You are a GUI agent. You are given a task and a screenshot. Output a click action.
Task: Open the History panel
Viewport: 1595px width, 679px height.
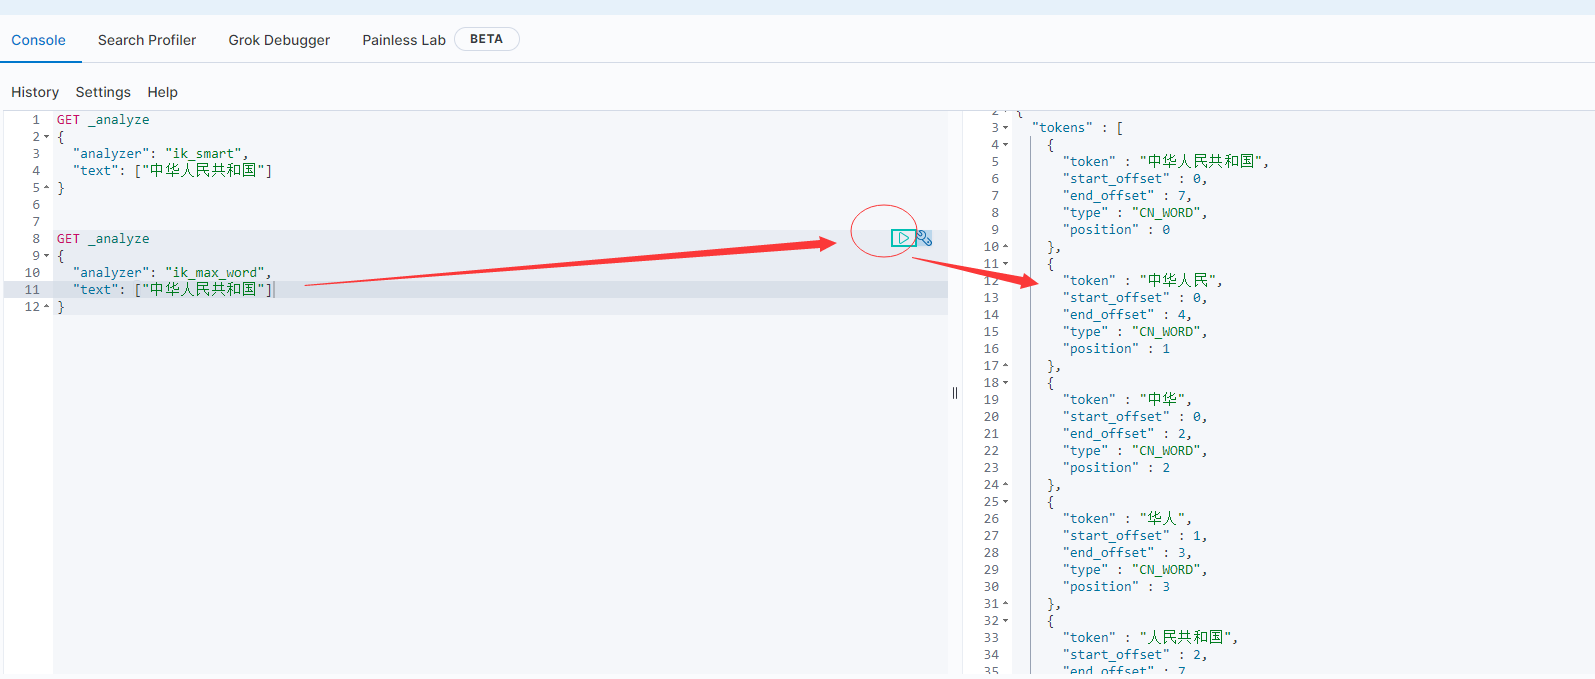coord(35,92)
